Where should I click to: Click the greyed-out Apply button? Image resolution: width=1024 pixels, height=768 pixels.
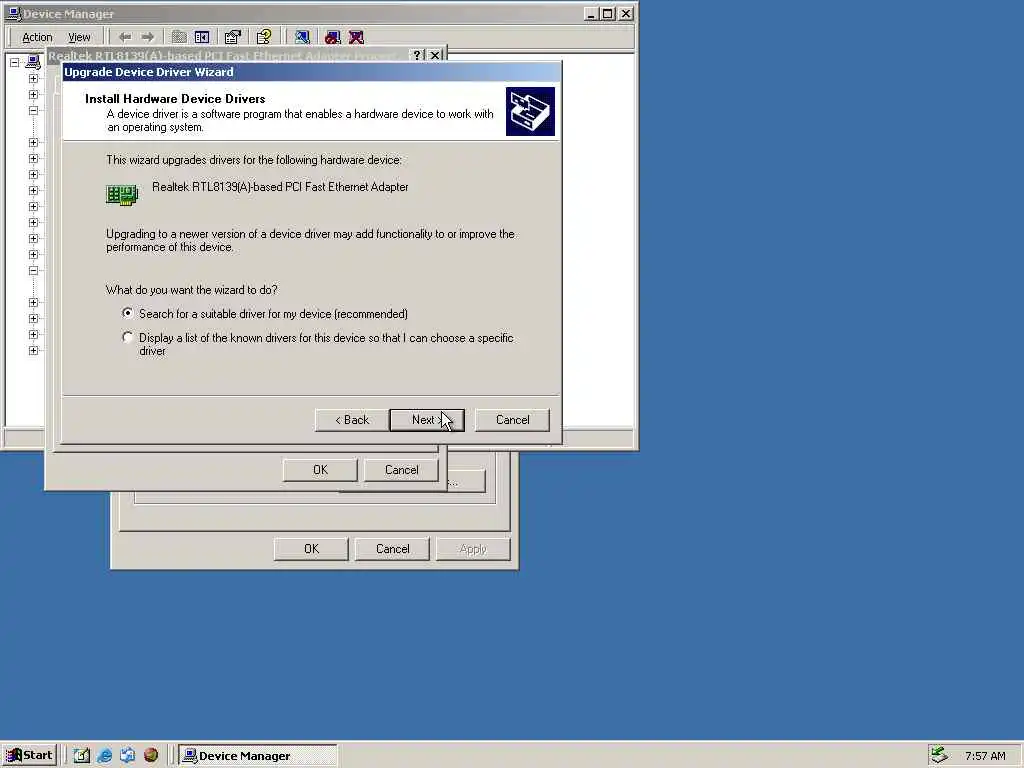click(x=473, y=549)
